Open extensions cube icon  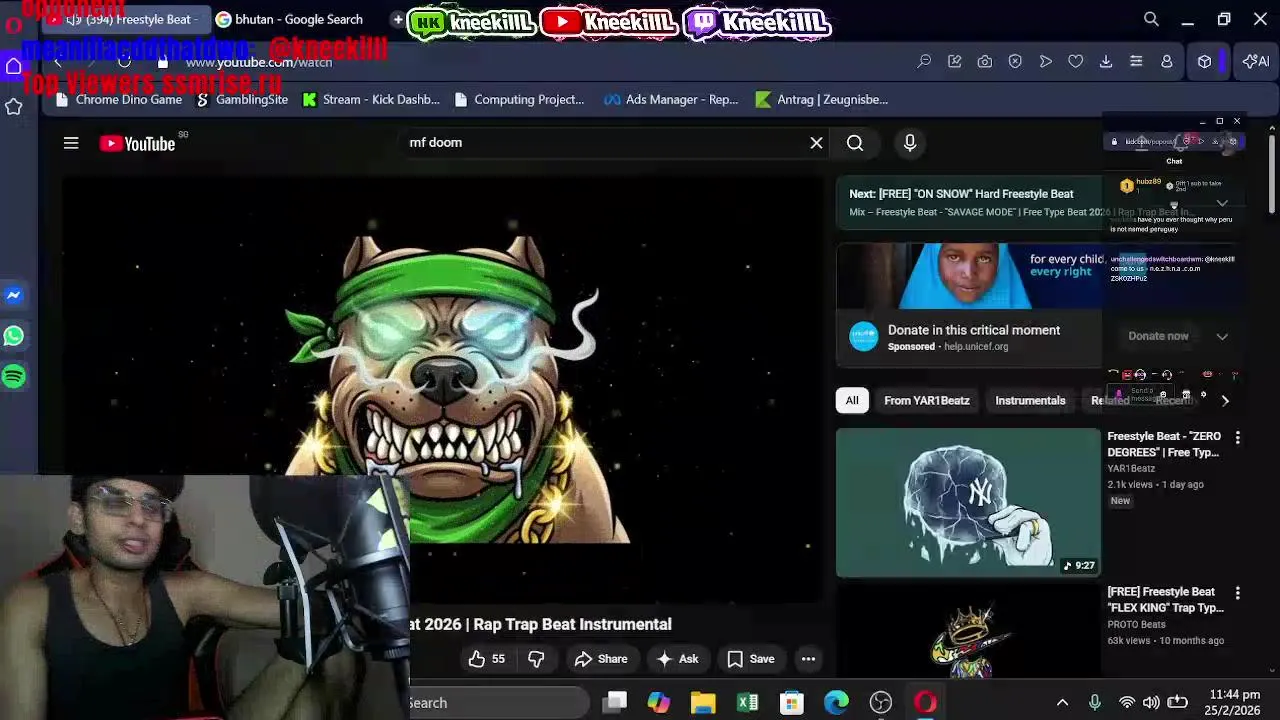pyautogui.click(x=1205, y=62)
